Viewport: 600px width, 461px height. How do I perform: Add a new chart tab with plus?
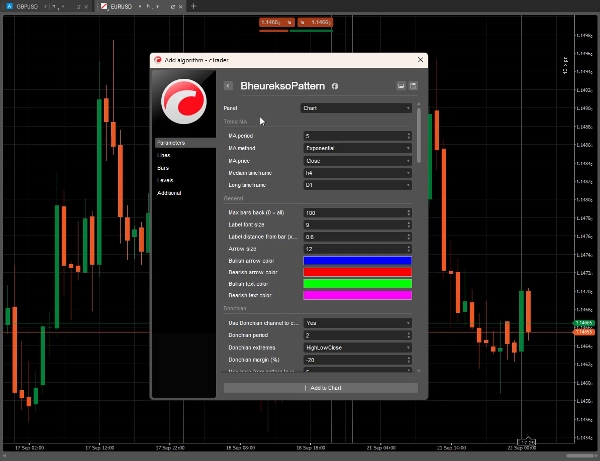coord(194,6)
